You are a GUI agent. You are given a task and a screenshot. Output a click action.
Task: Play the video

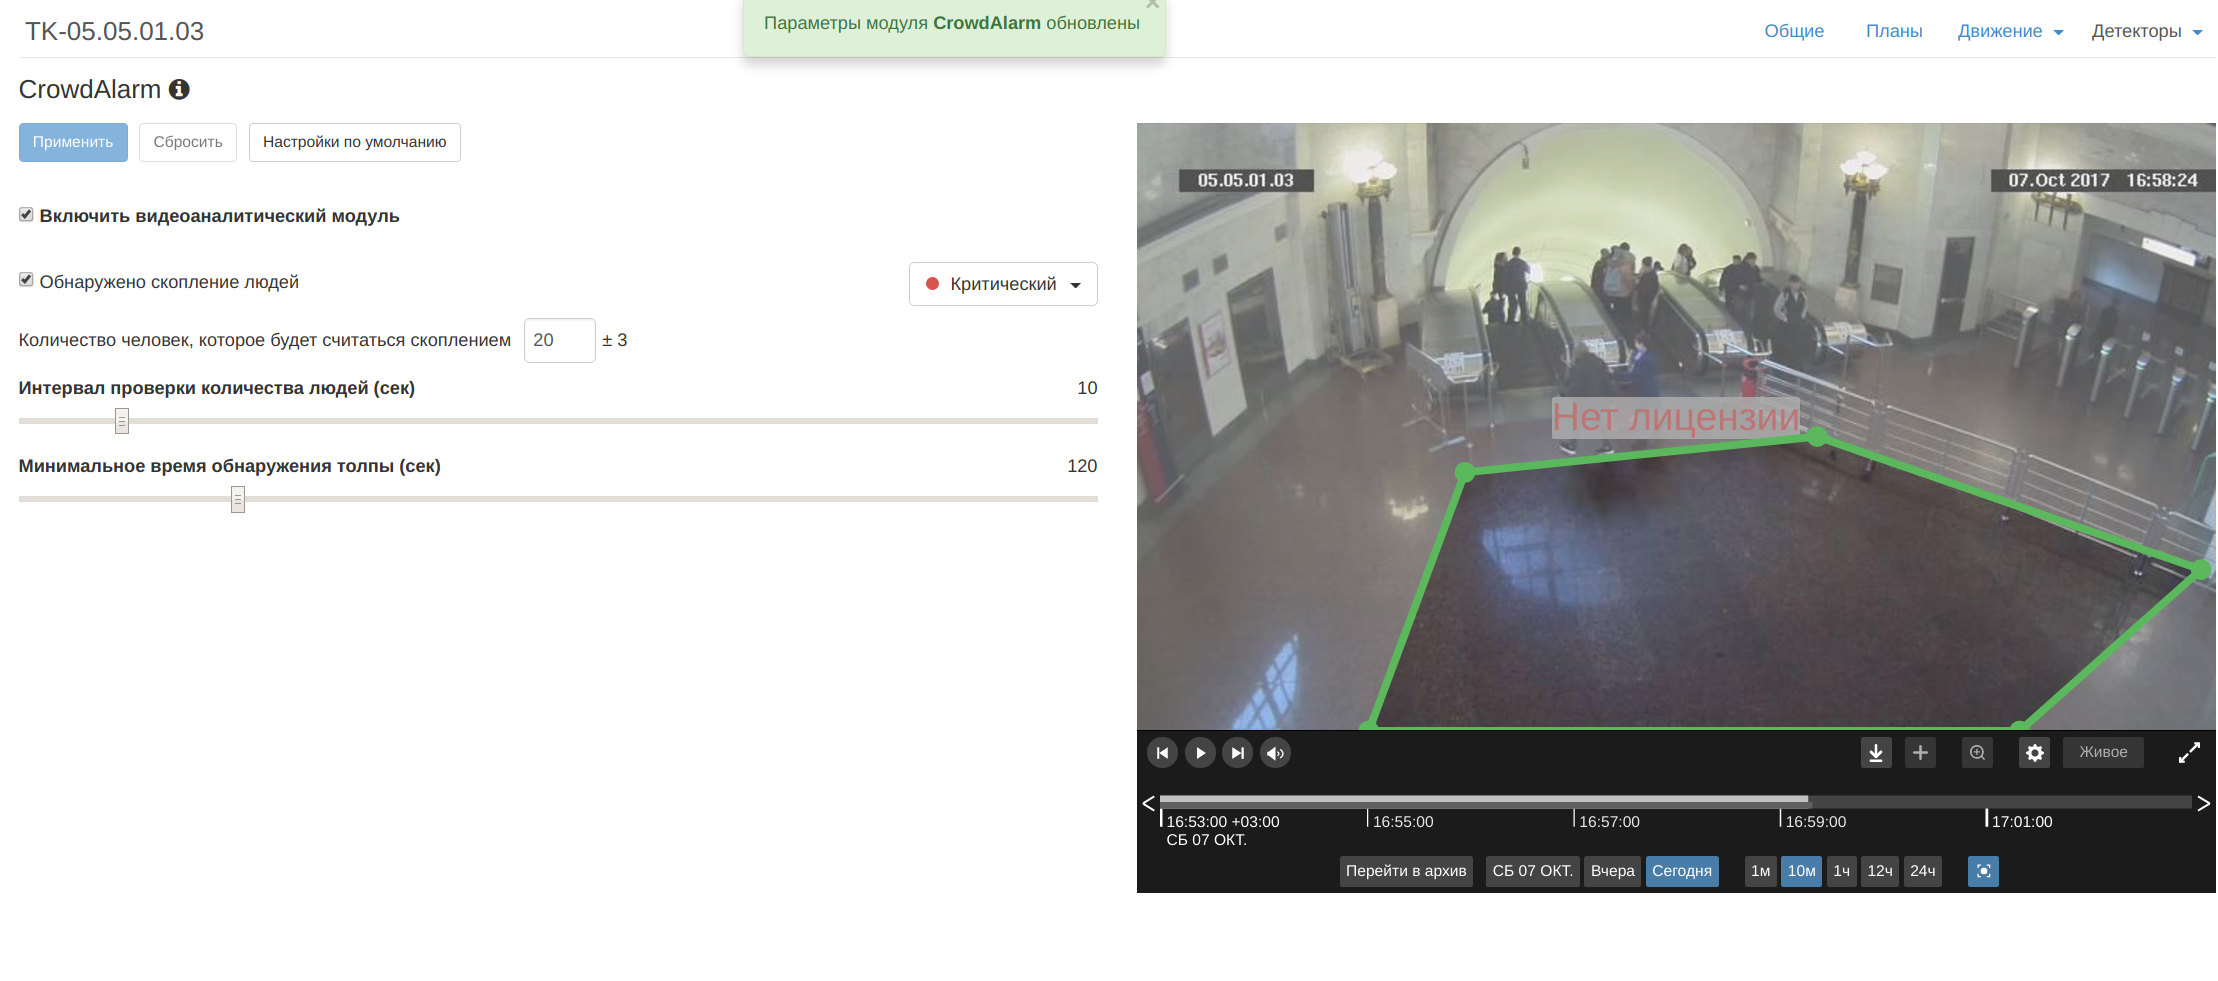pos(1200,753)
